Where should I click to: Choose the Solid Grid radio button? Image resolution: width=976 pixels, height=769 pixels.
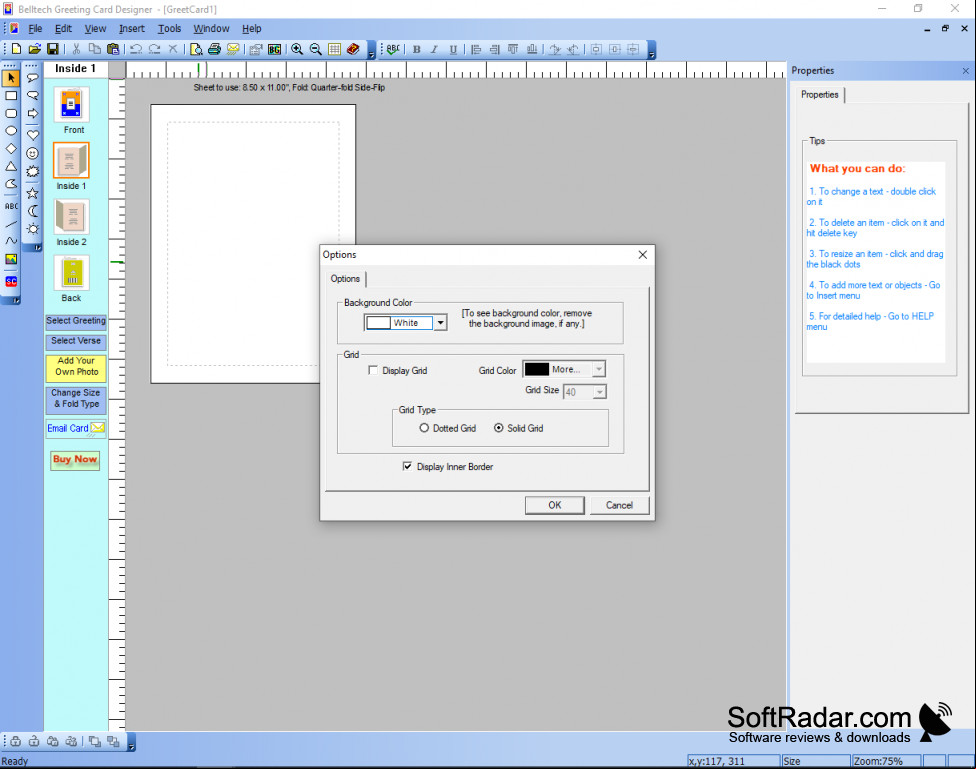pyautogui.click(x=499, y=428)
